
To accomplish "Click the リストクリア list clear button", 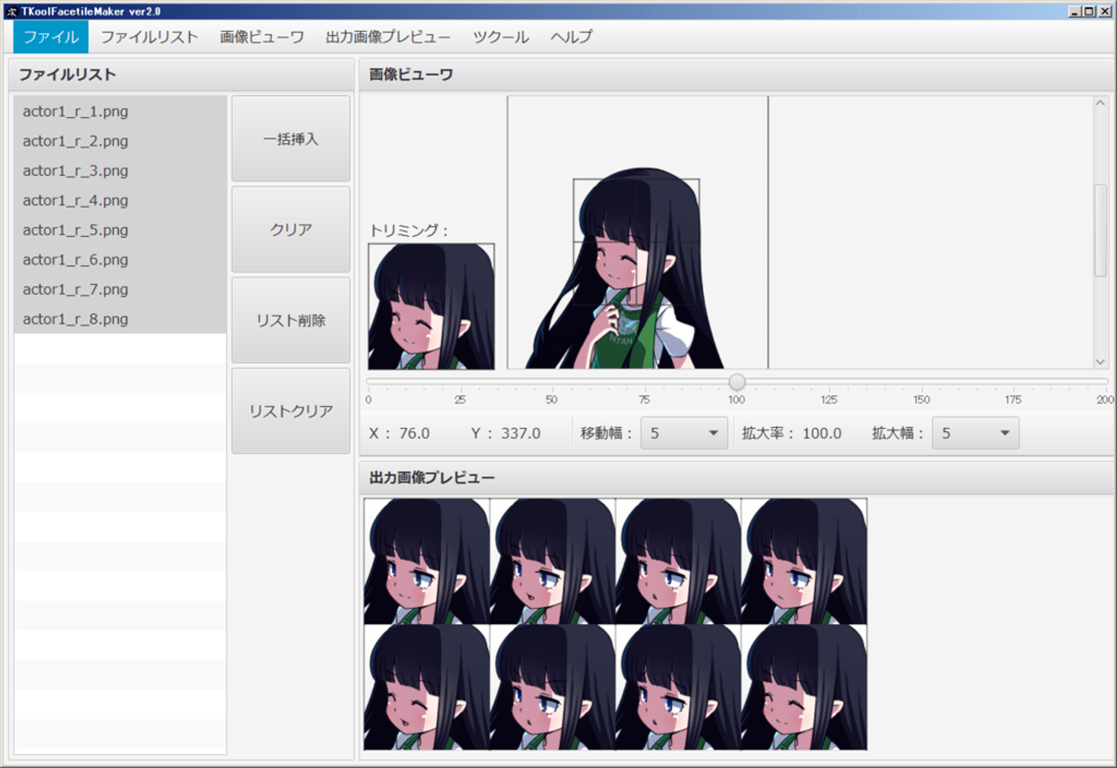I will [x=290, y=409].
